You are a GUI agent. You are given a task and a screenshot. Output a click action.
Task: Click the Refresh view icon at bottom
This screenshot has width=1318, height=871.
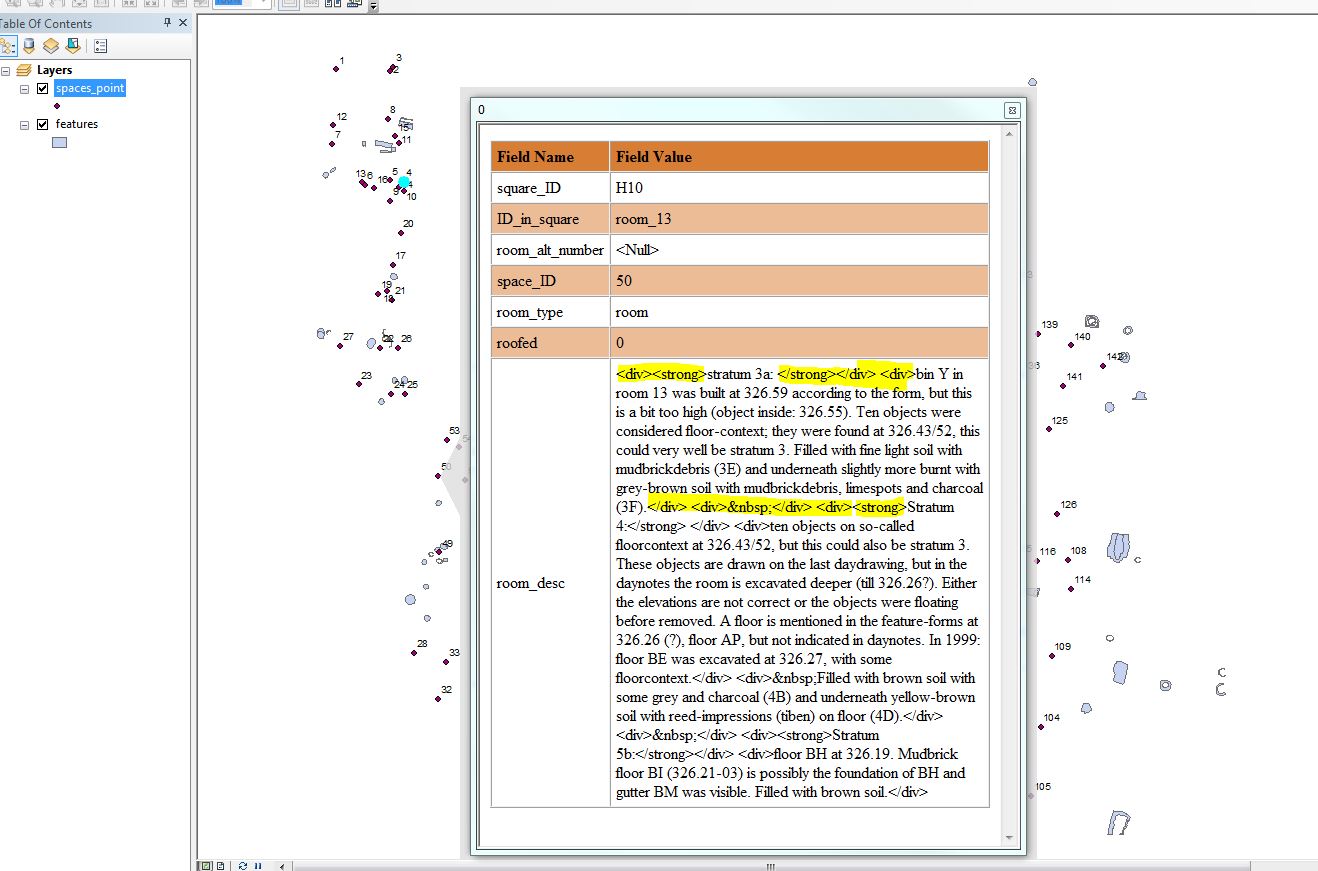click(242, 865)
